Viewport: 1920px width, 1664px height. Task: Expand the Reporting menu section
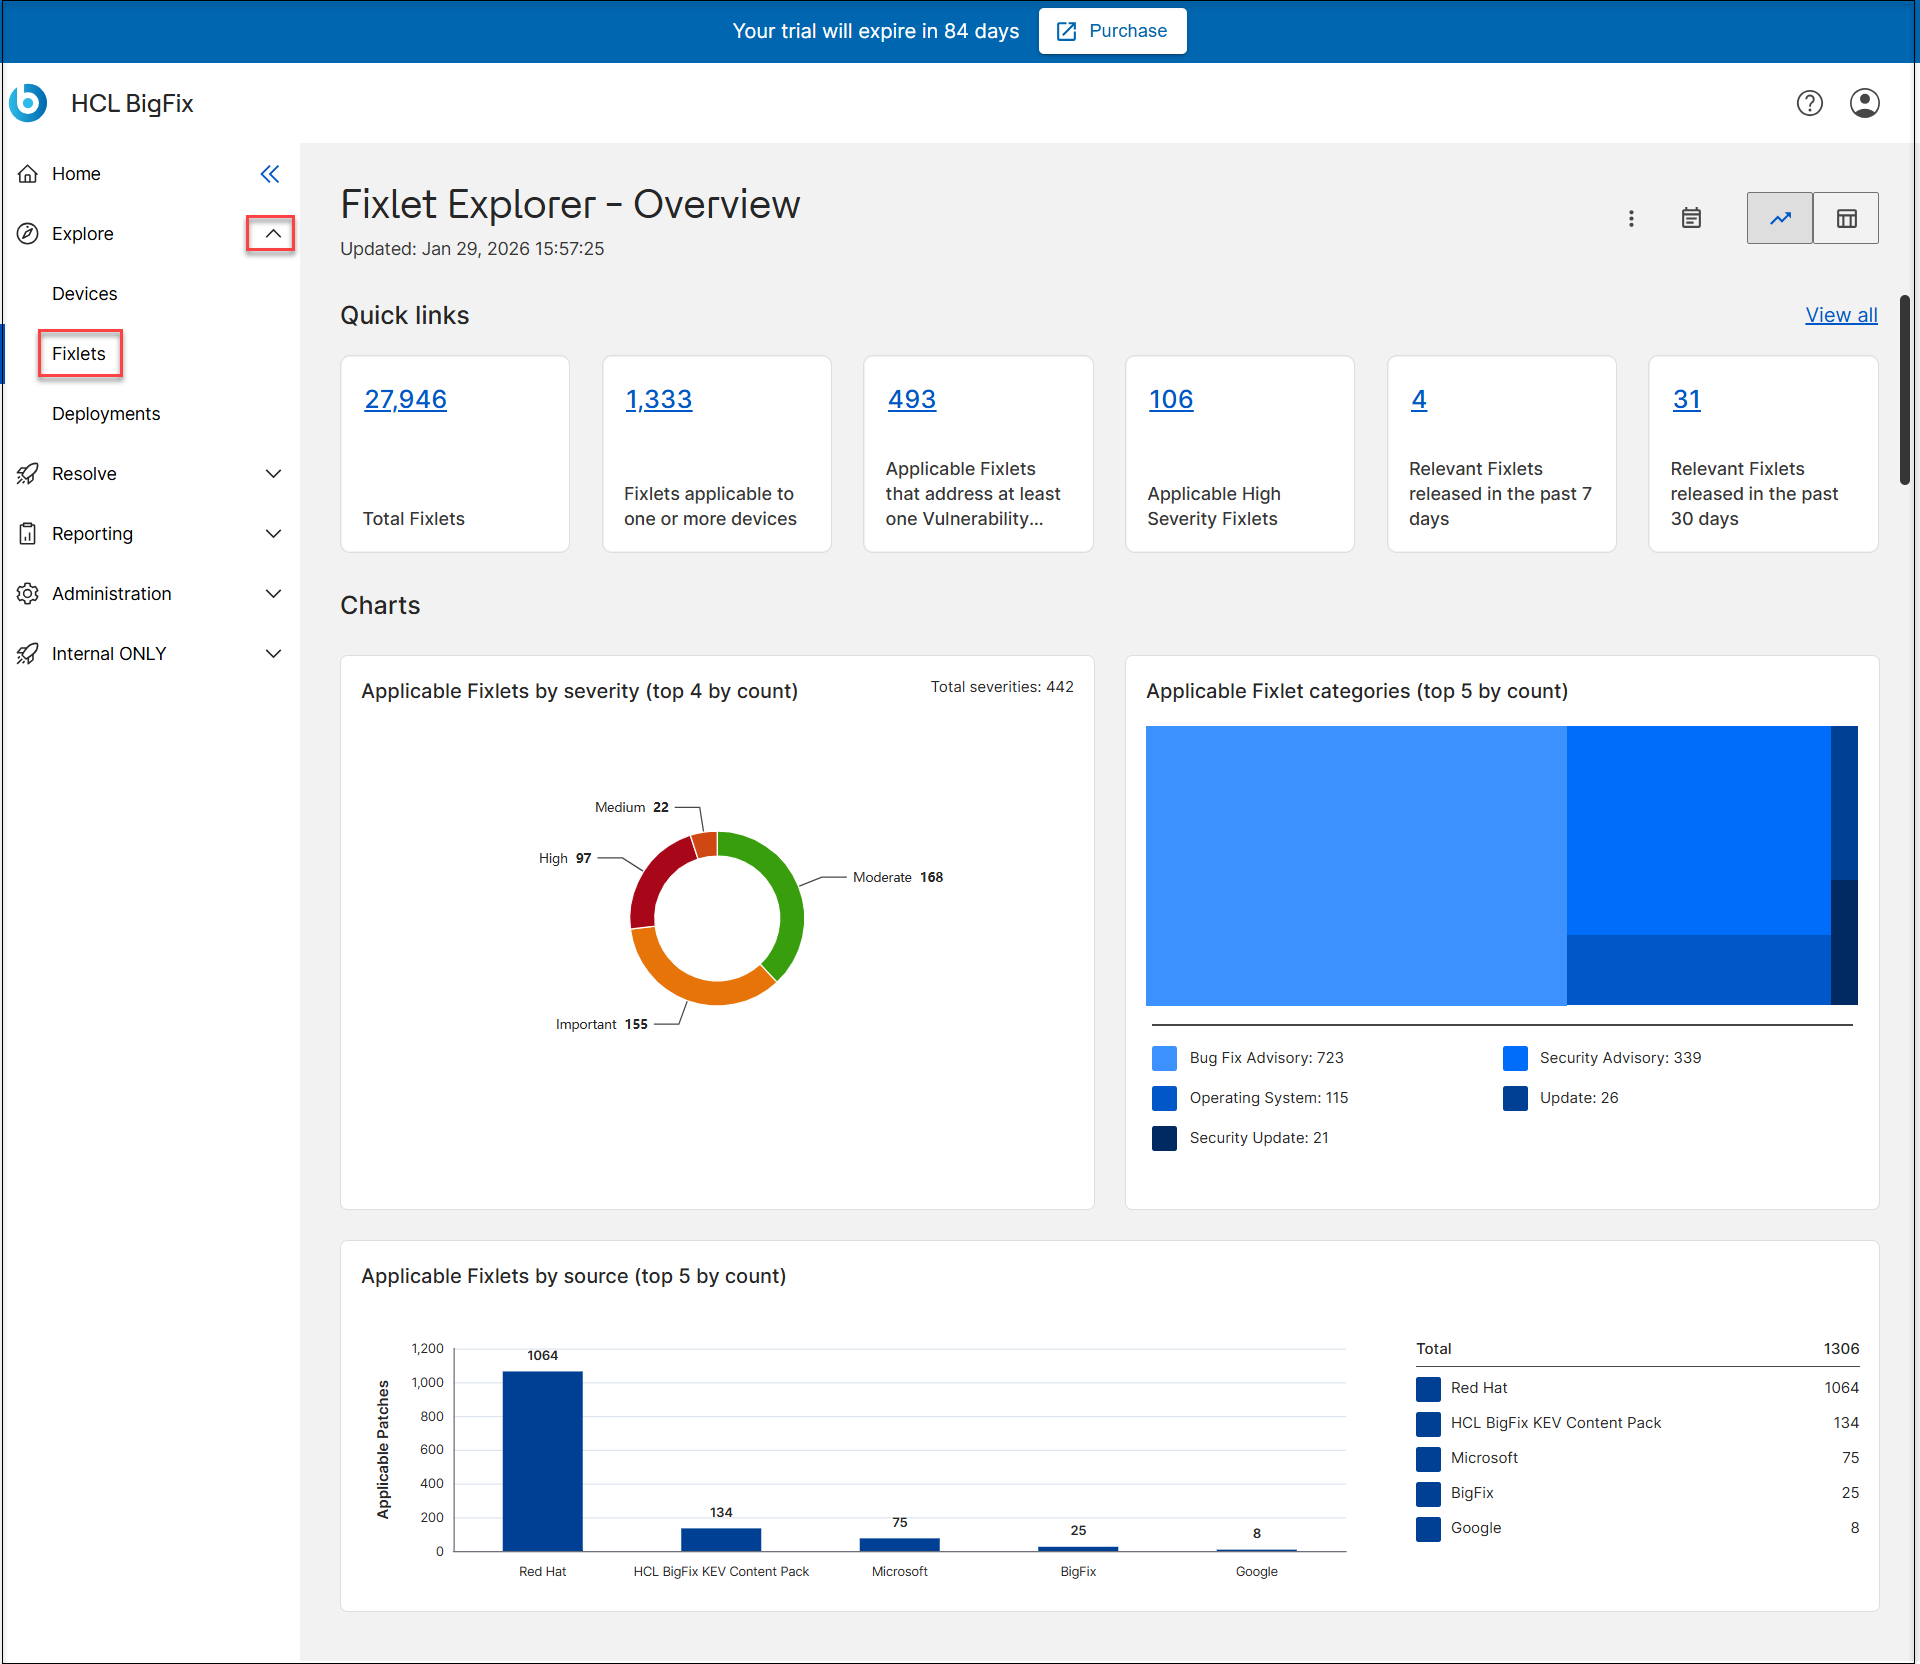click(272, 534)
